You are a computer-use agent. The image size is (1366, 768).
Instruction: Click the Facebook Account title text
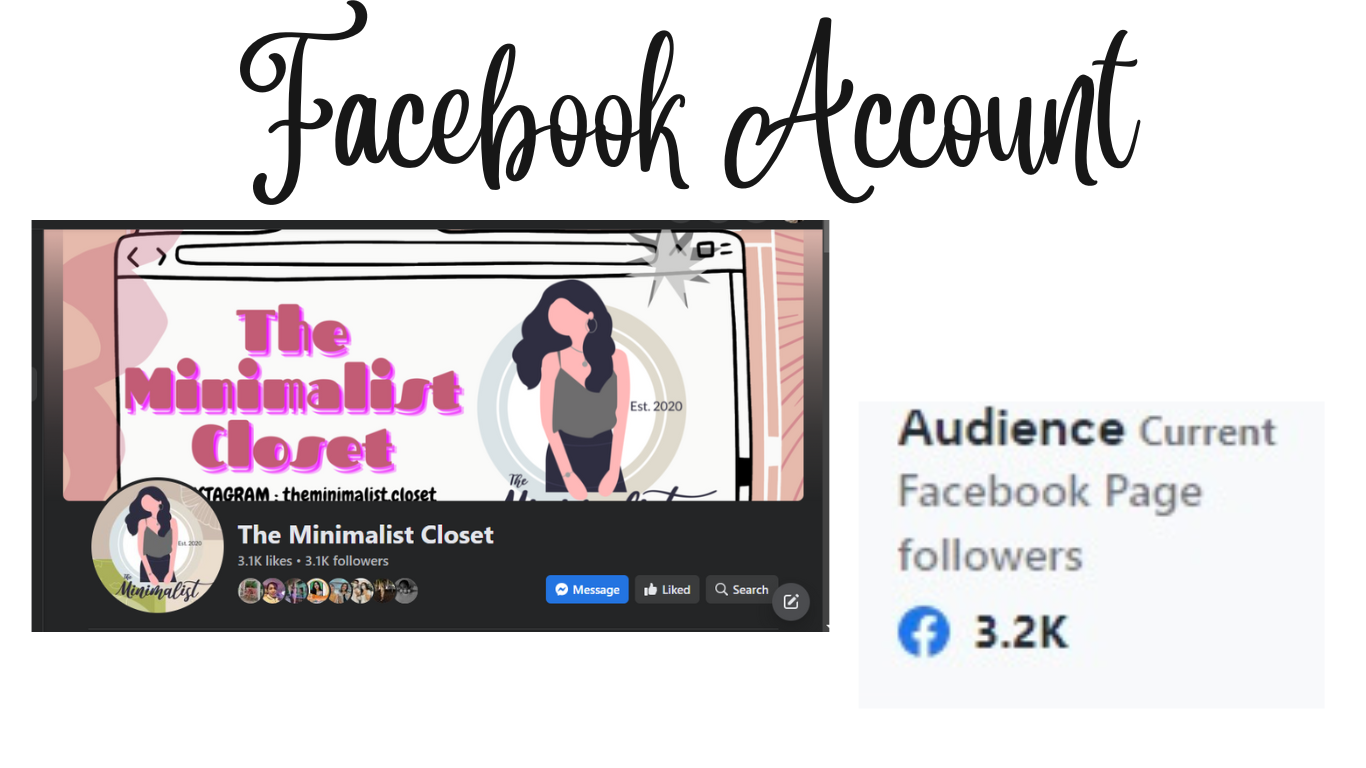click(x=689, y=103)
